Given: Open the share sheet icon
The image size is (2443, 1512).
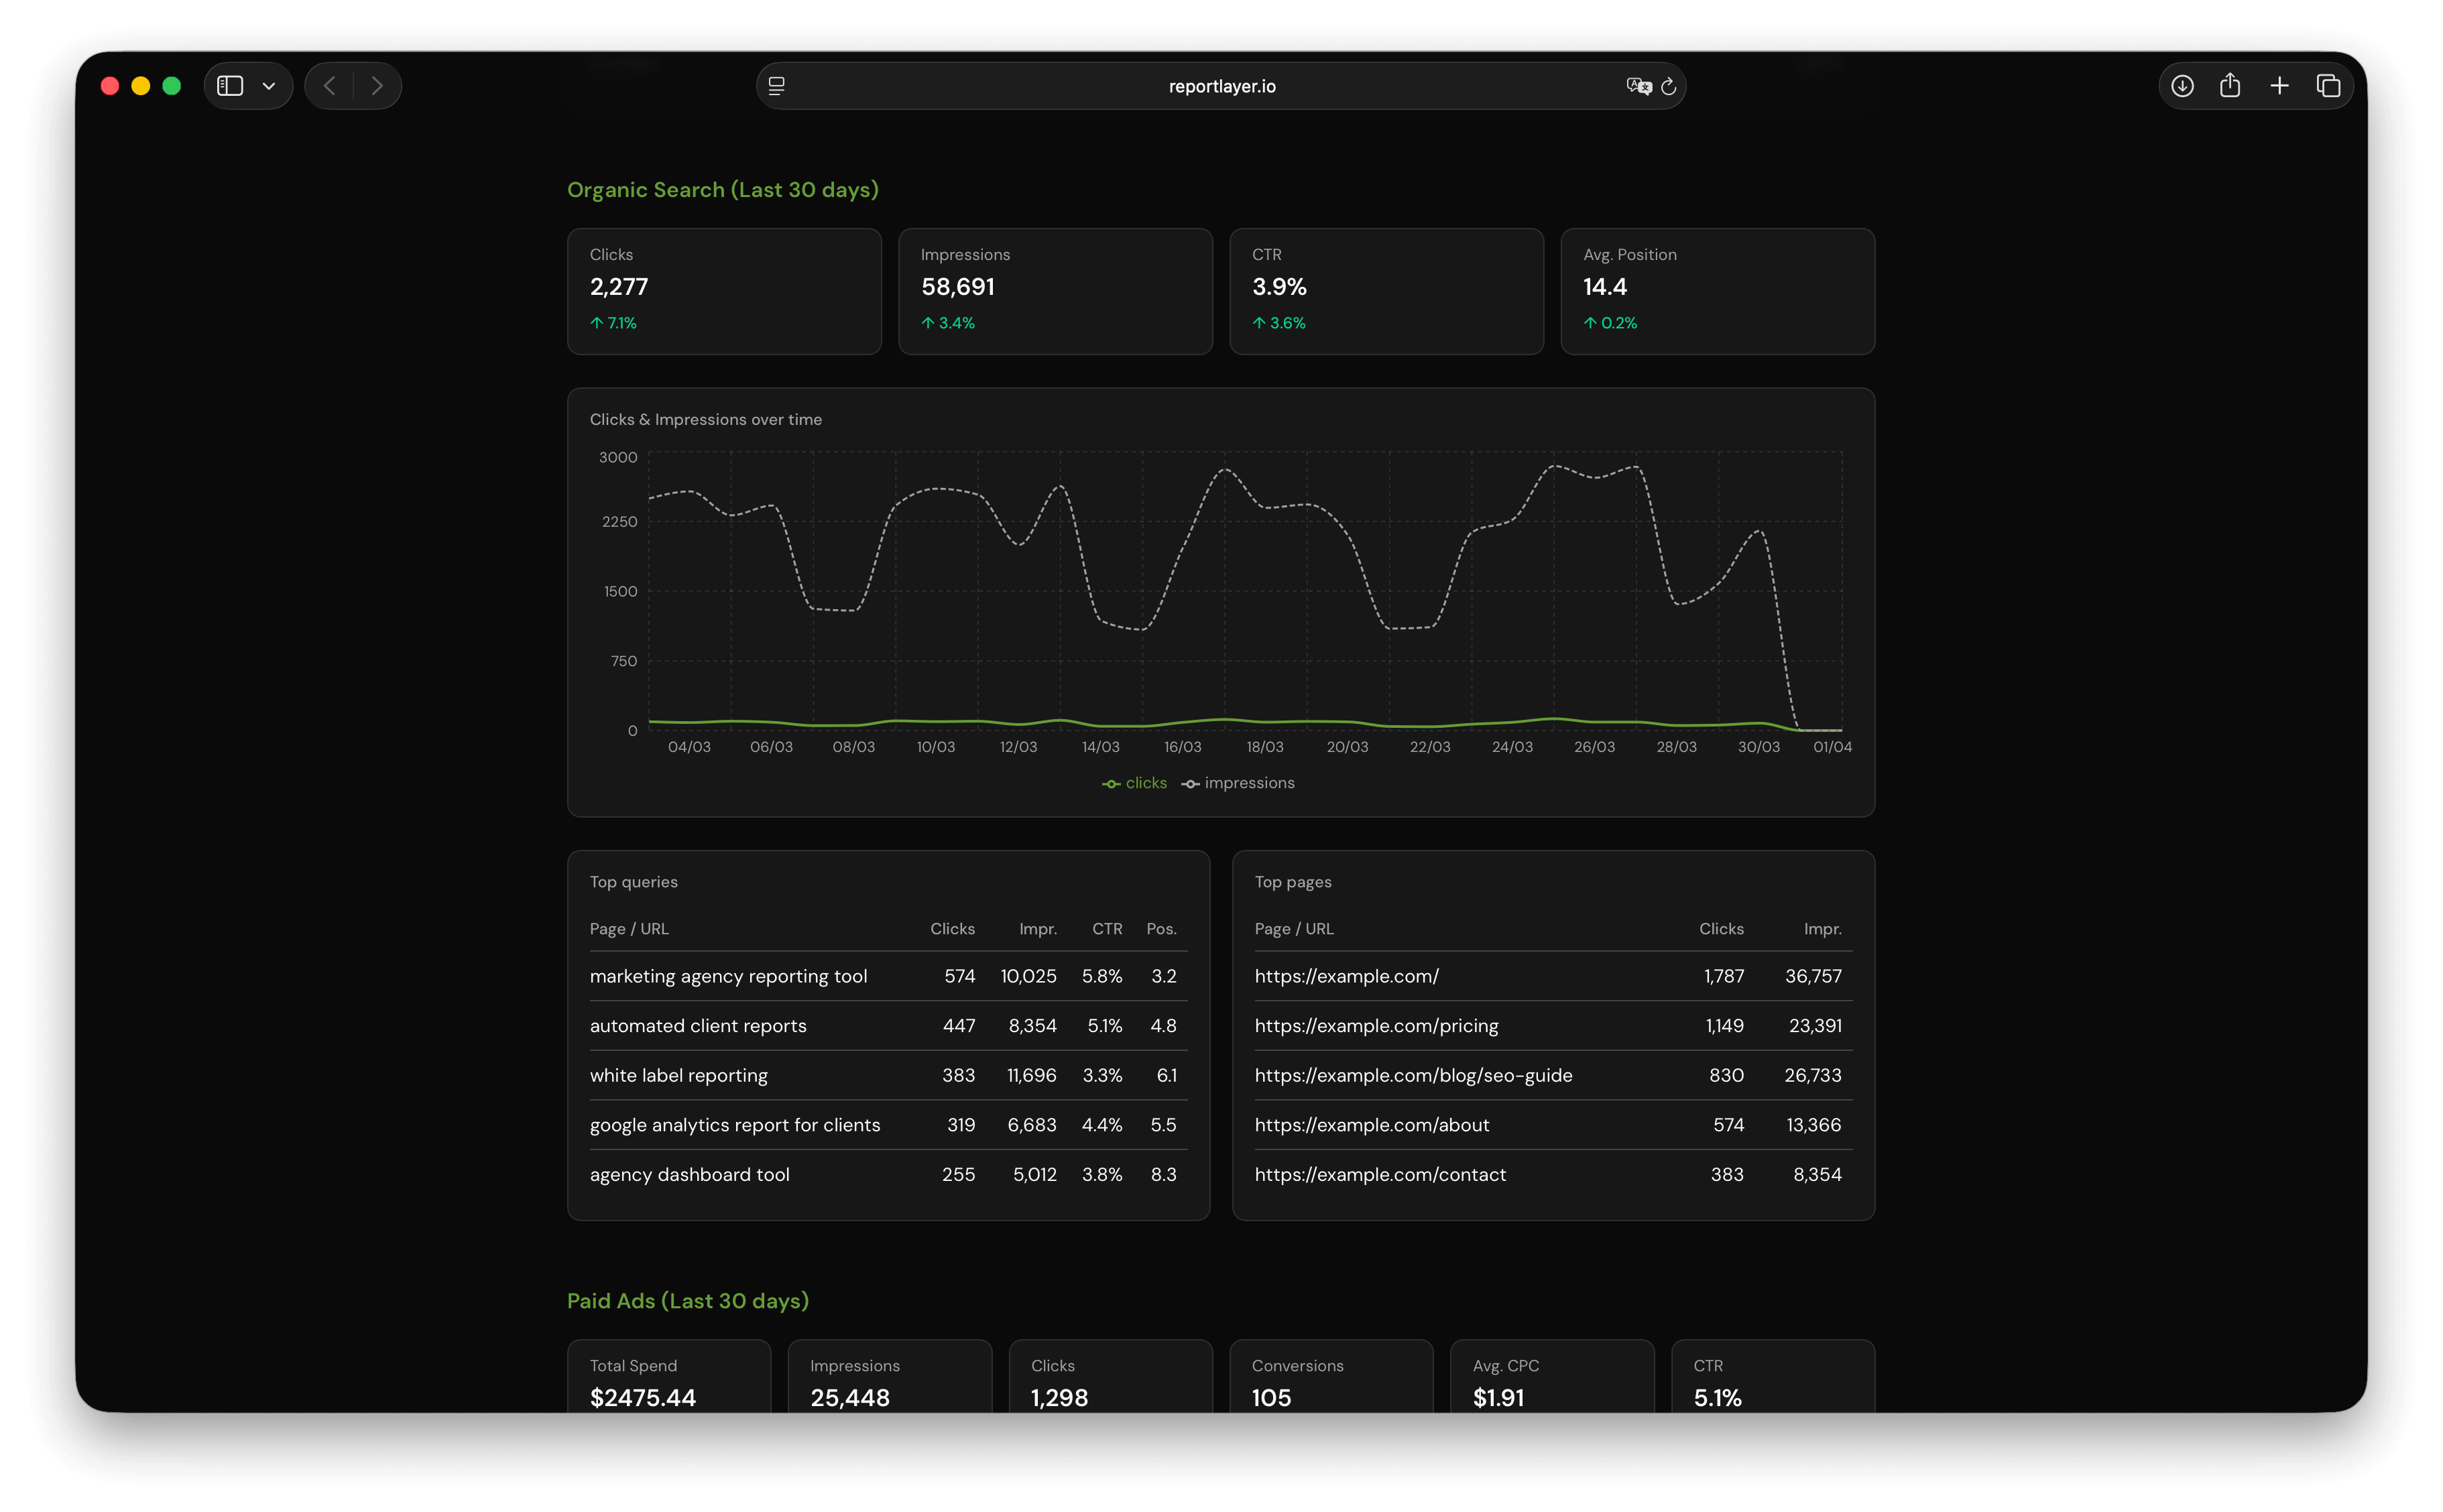Looking at the screenshot, I should coord(2230,86).
